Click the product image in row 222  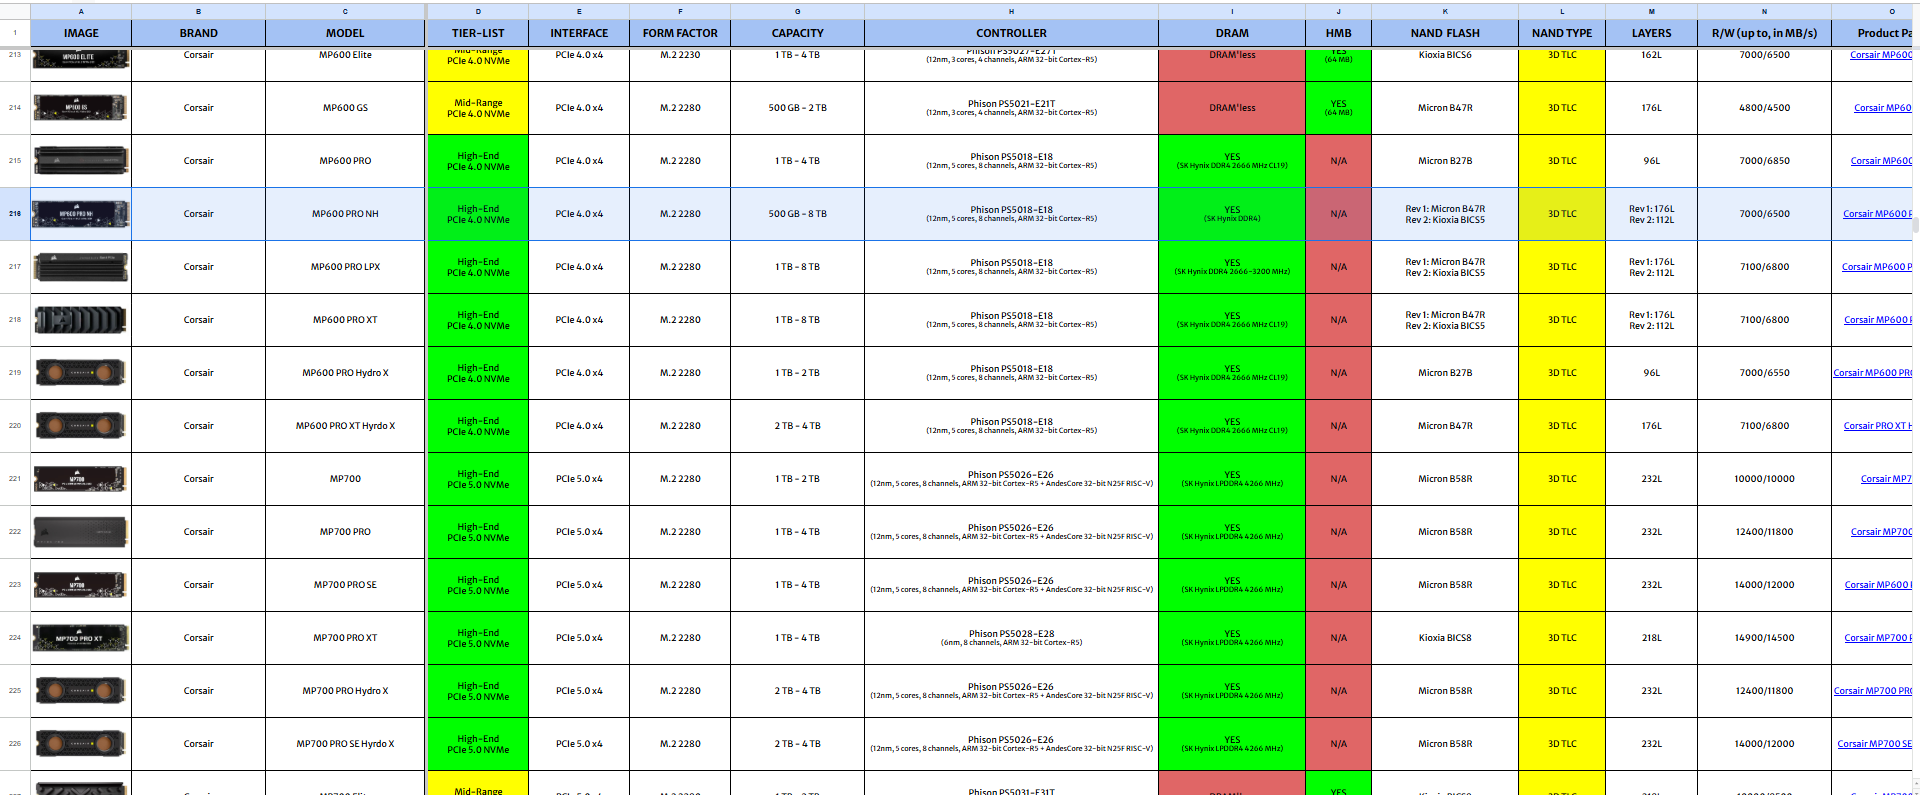81,532
